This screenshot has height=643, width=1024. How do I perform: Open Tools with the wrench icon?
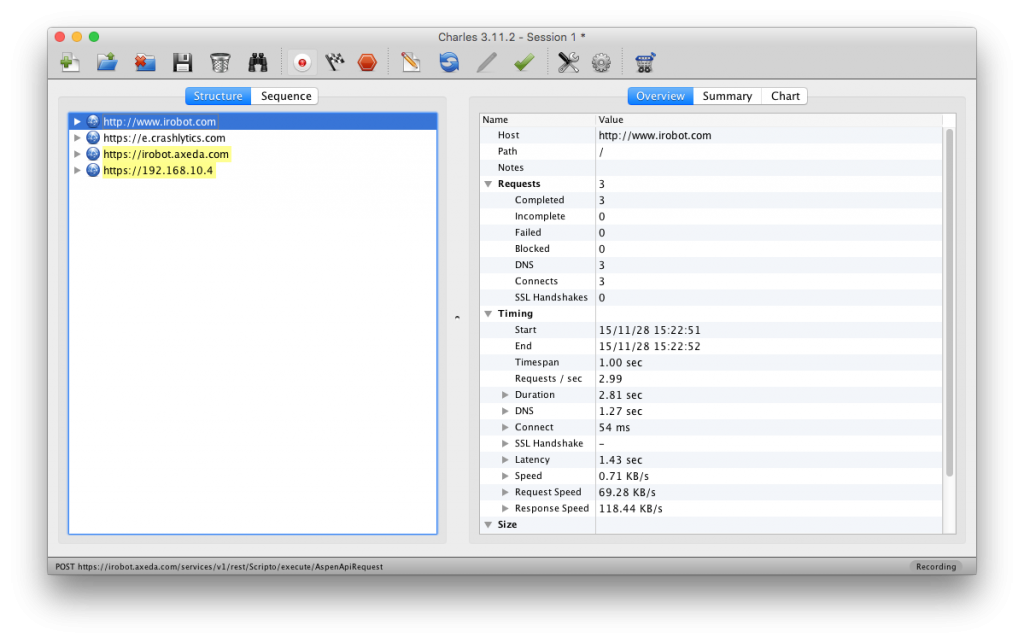pos(568,63)
